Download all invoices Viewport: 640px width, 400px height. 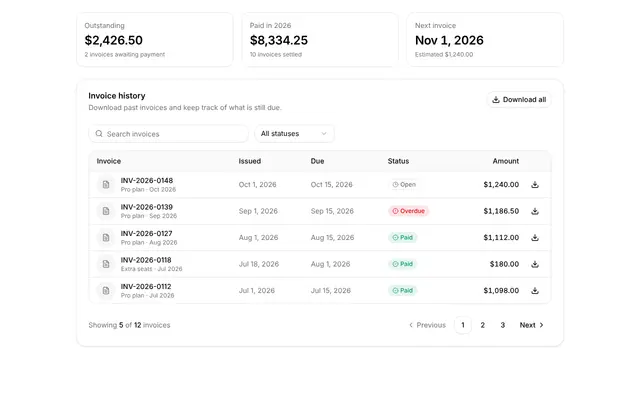click(519, 100)
